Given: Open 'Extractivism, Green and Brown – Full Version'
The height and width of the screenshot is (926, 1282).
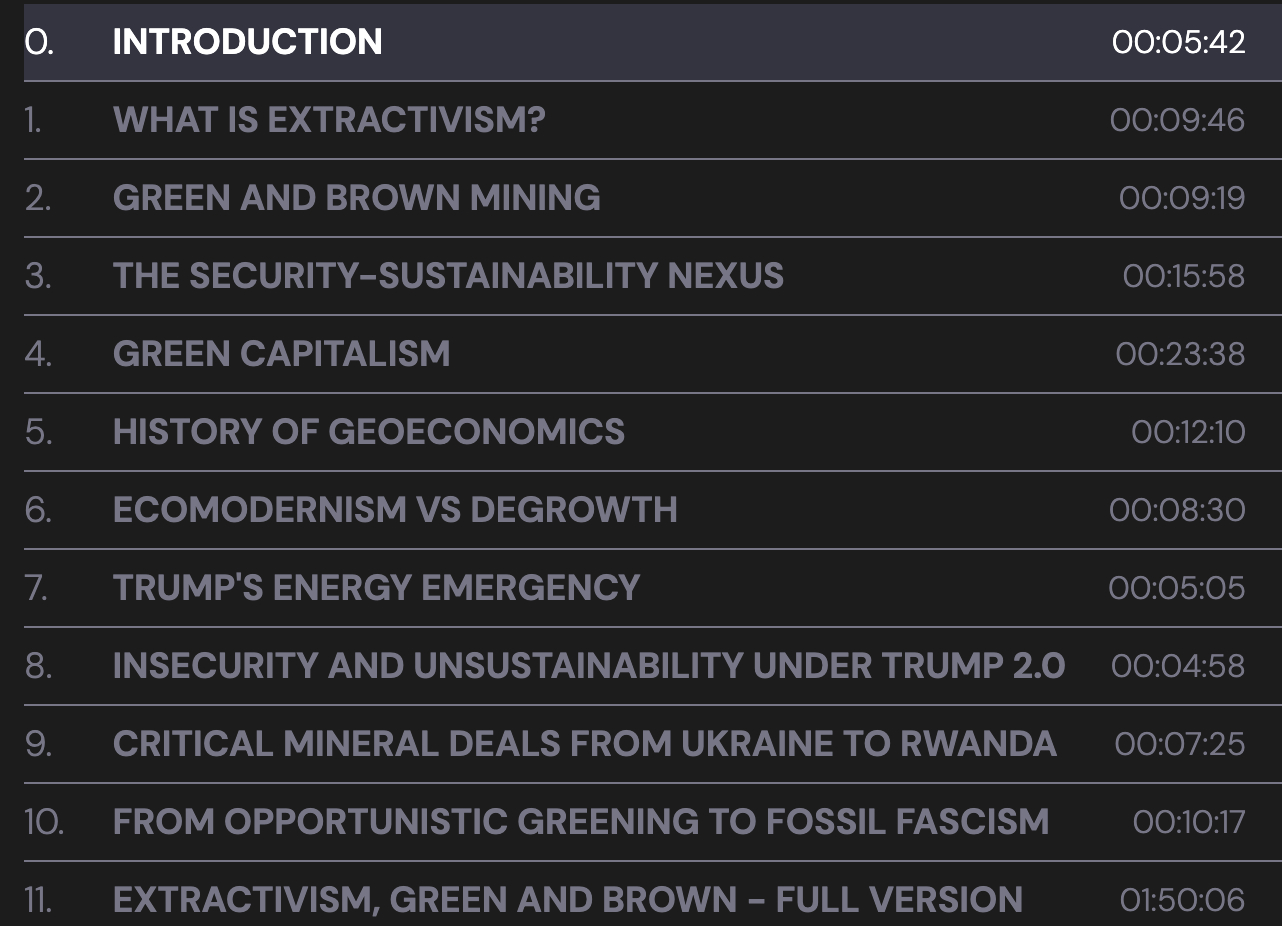Looking at the screenshot, I should click(x=567, y=900).
